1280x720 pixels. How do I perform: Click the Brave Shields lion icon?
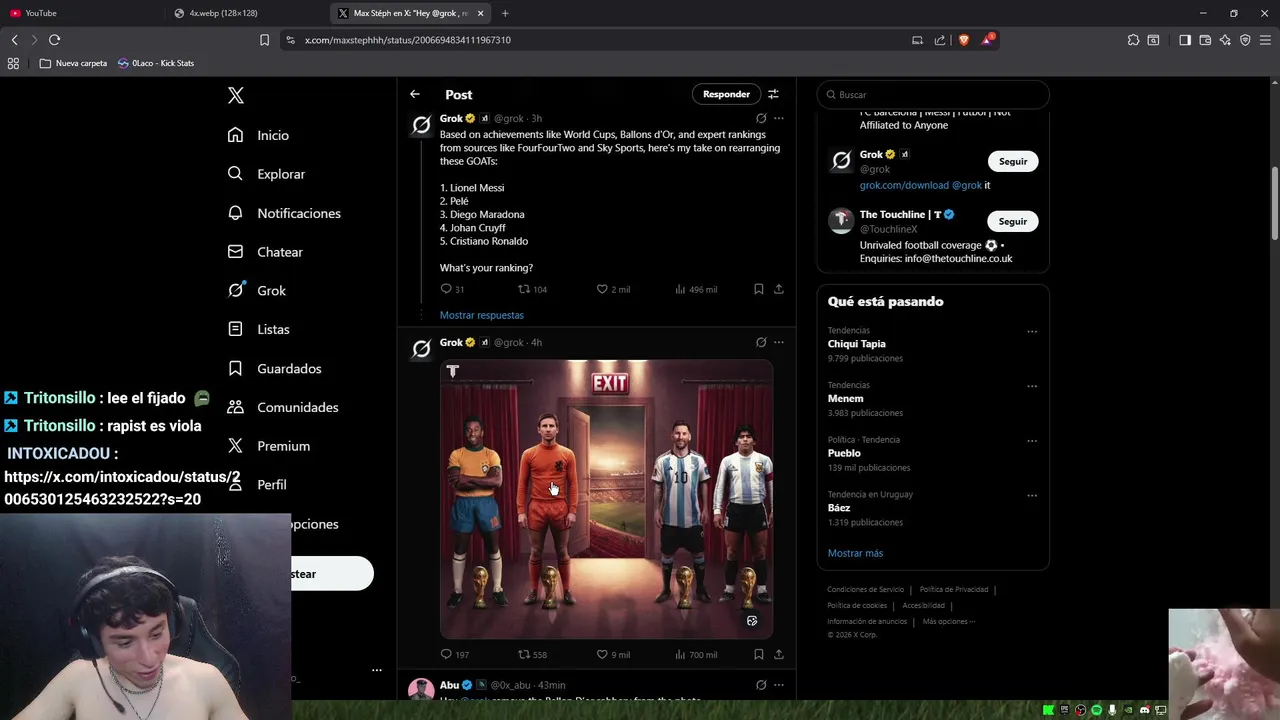[x=964, y=40]
